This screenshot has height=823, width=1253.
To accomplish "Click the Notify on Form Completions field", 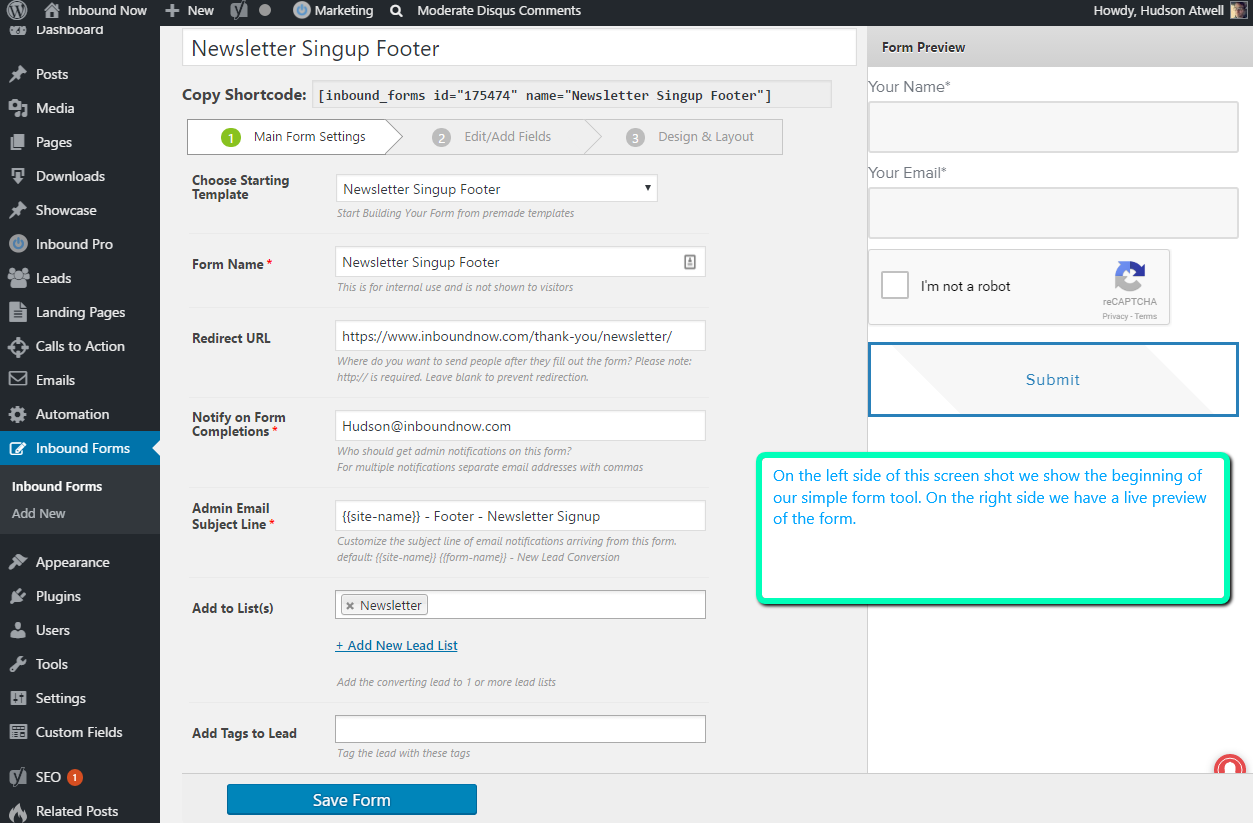I will (520, 426).
